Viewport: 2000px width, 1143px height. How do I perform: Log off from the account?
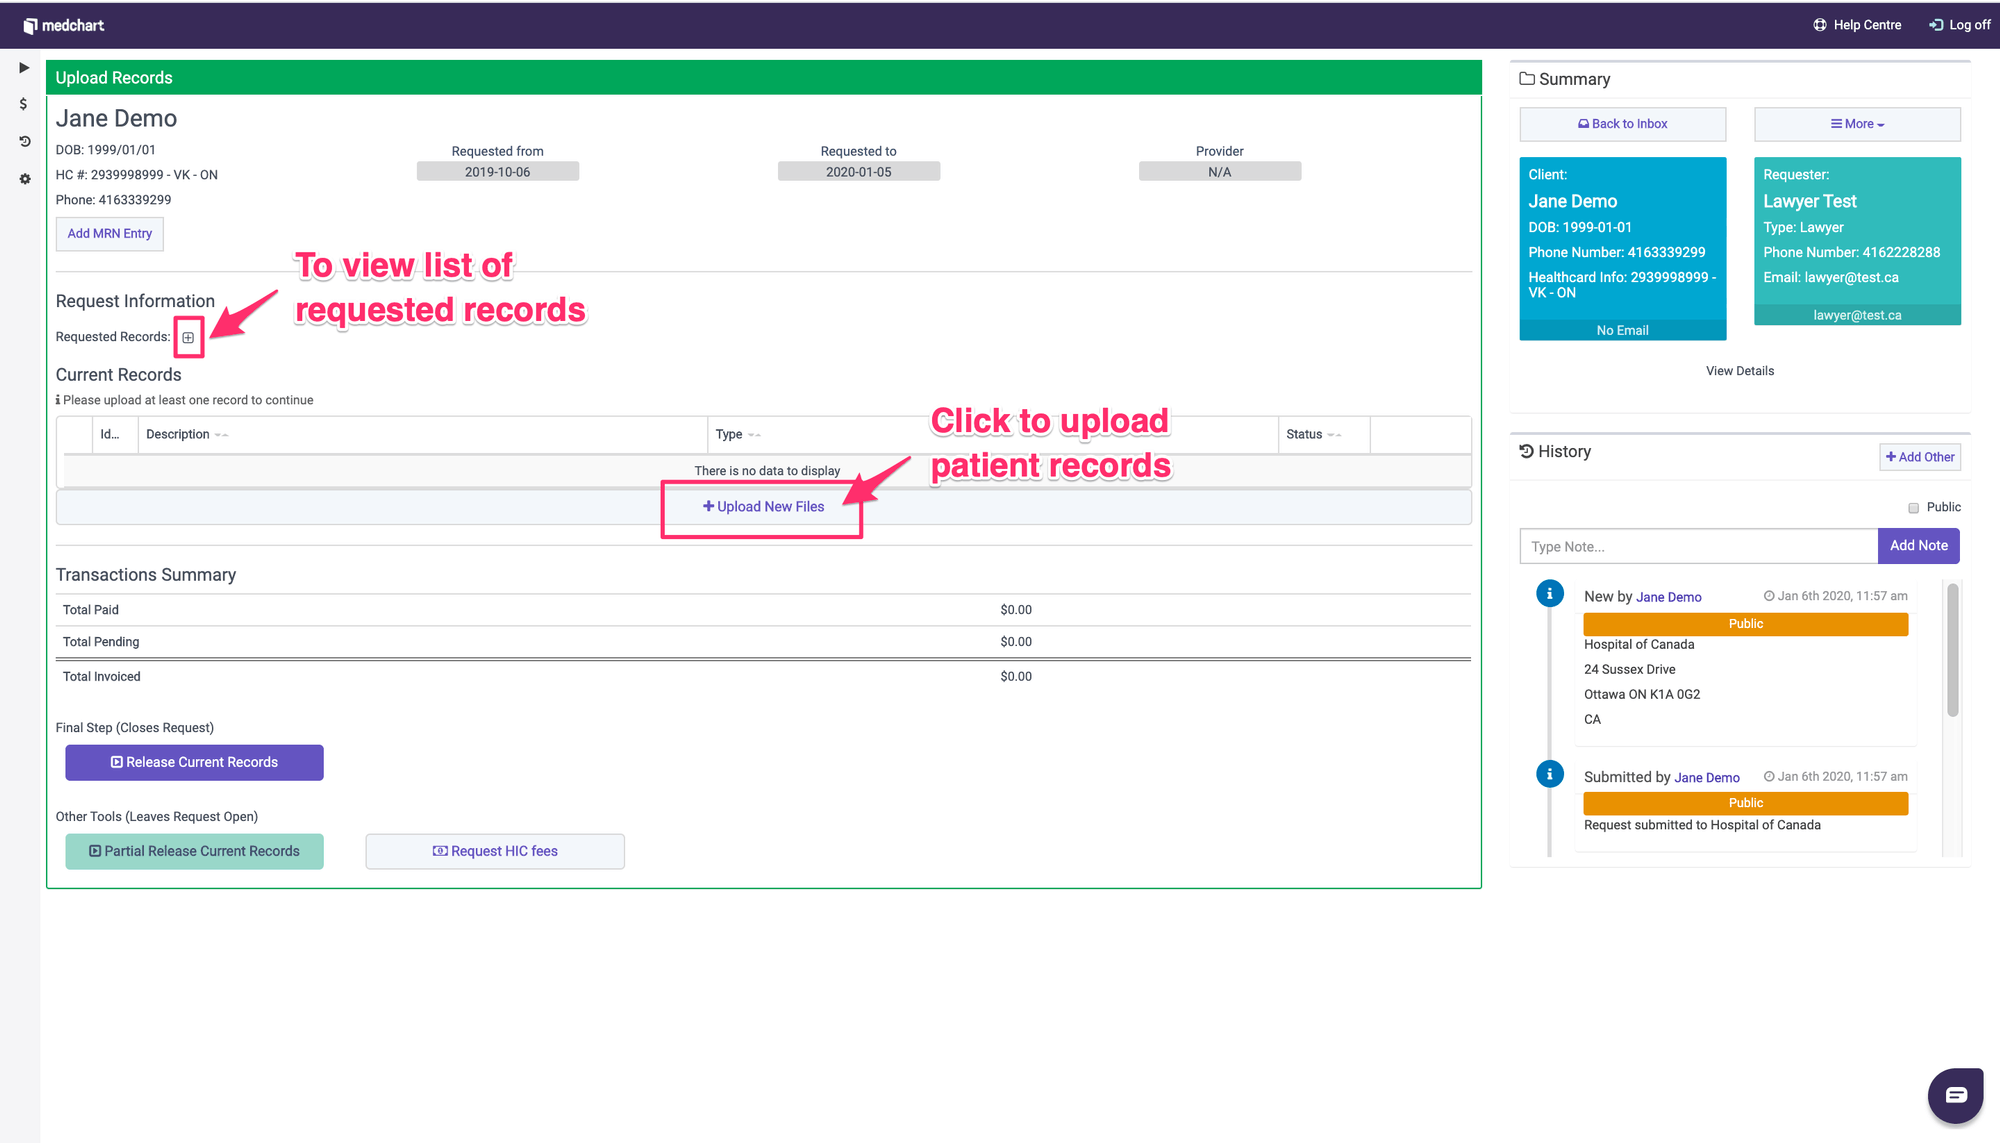(x=1960, y=25)
